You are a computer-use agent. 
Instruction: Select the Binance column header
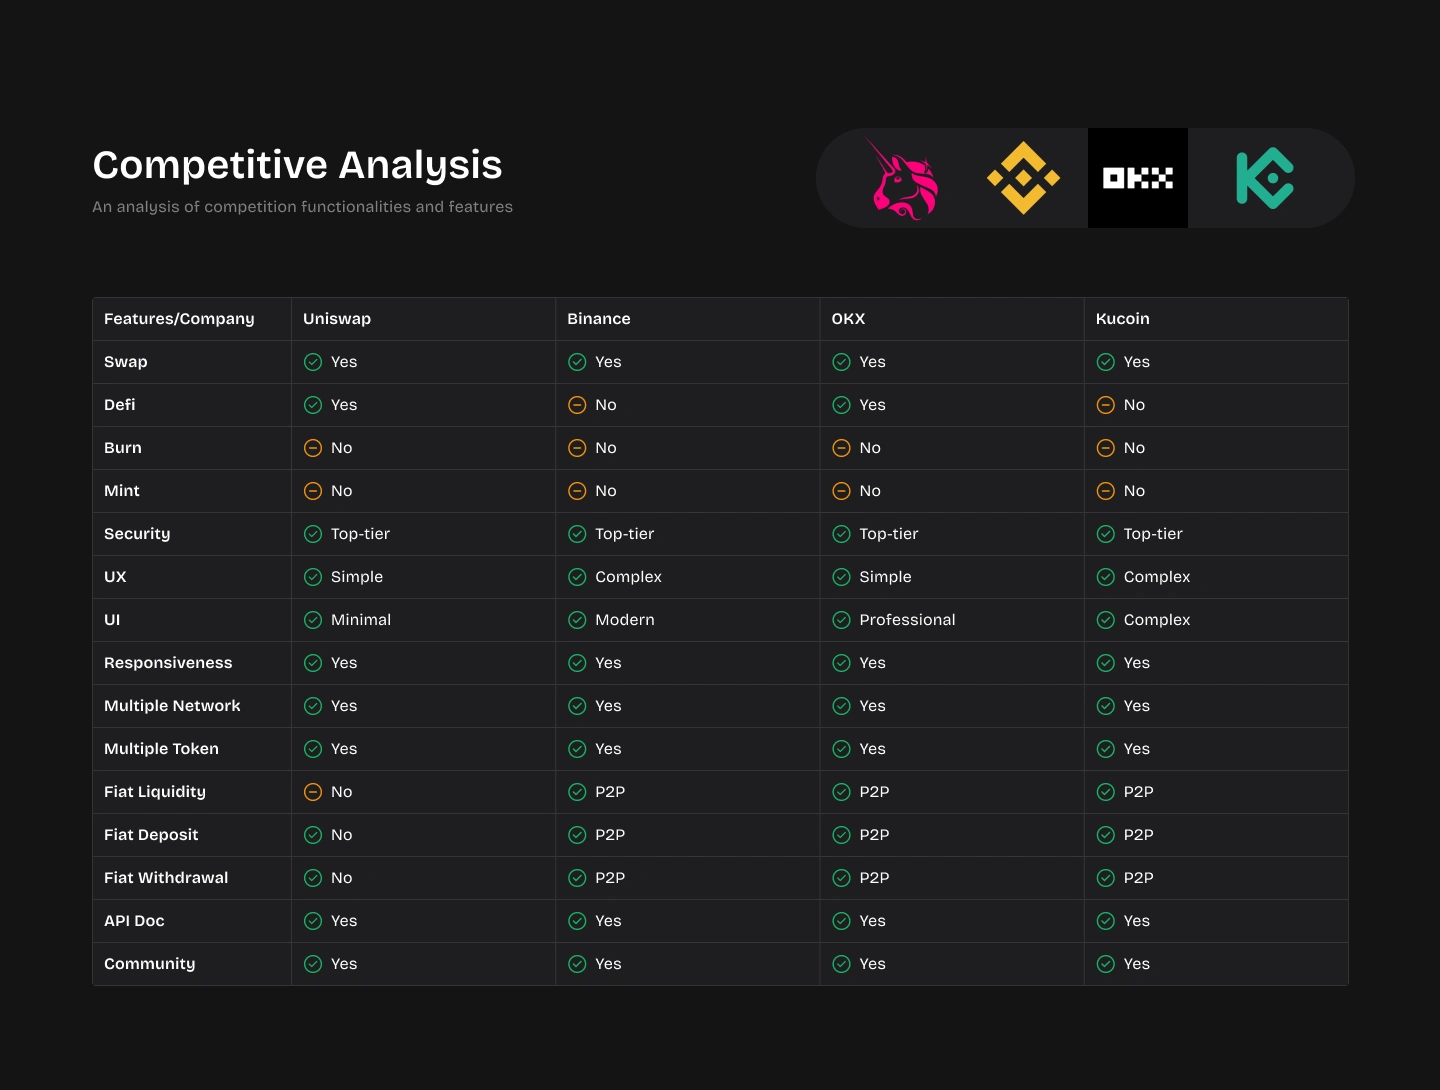pyautogui.click(x=599, y=319)
